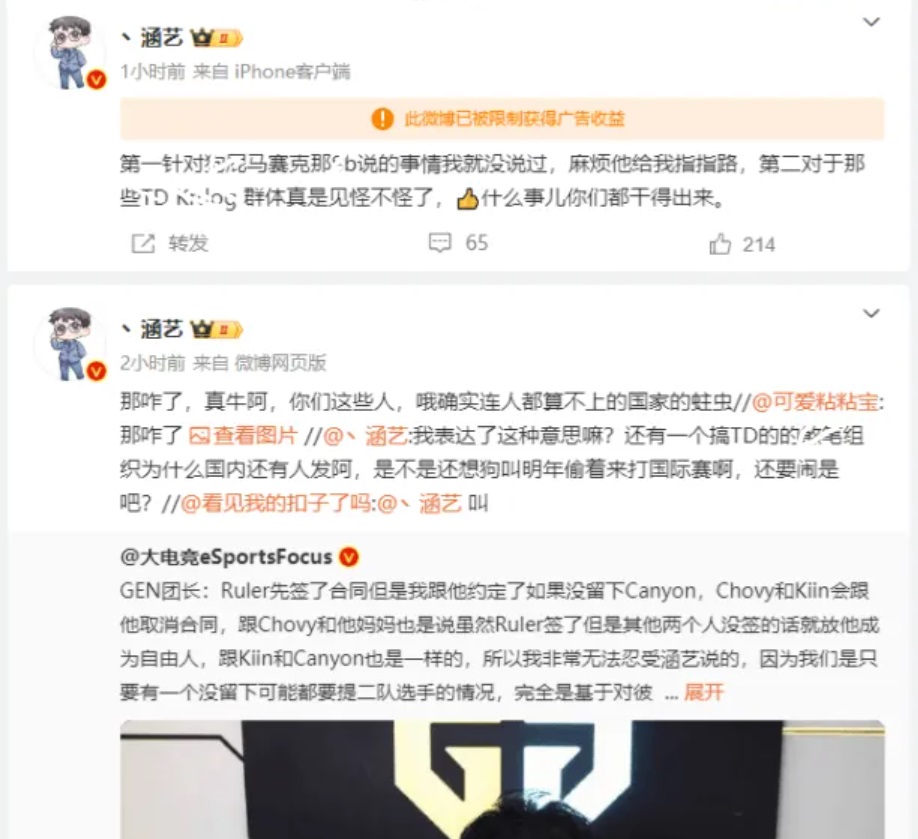Click the second post's avatar image
Screen dimensions: 918x839
[70, 344]
